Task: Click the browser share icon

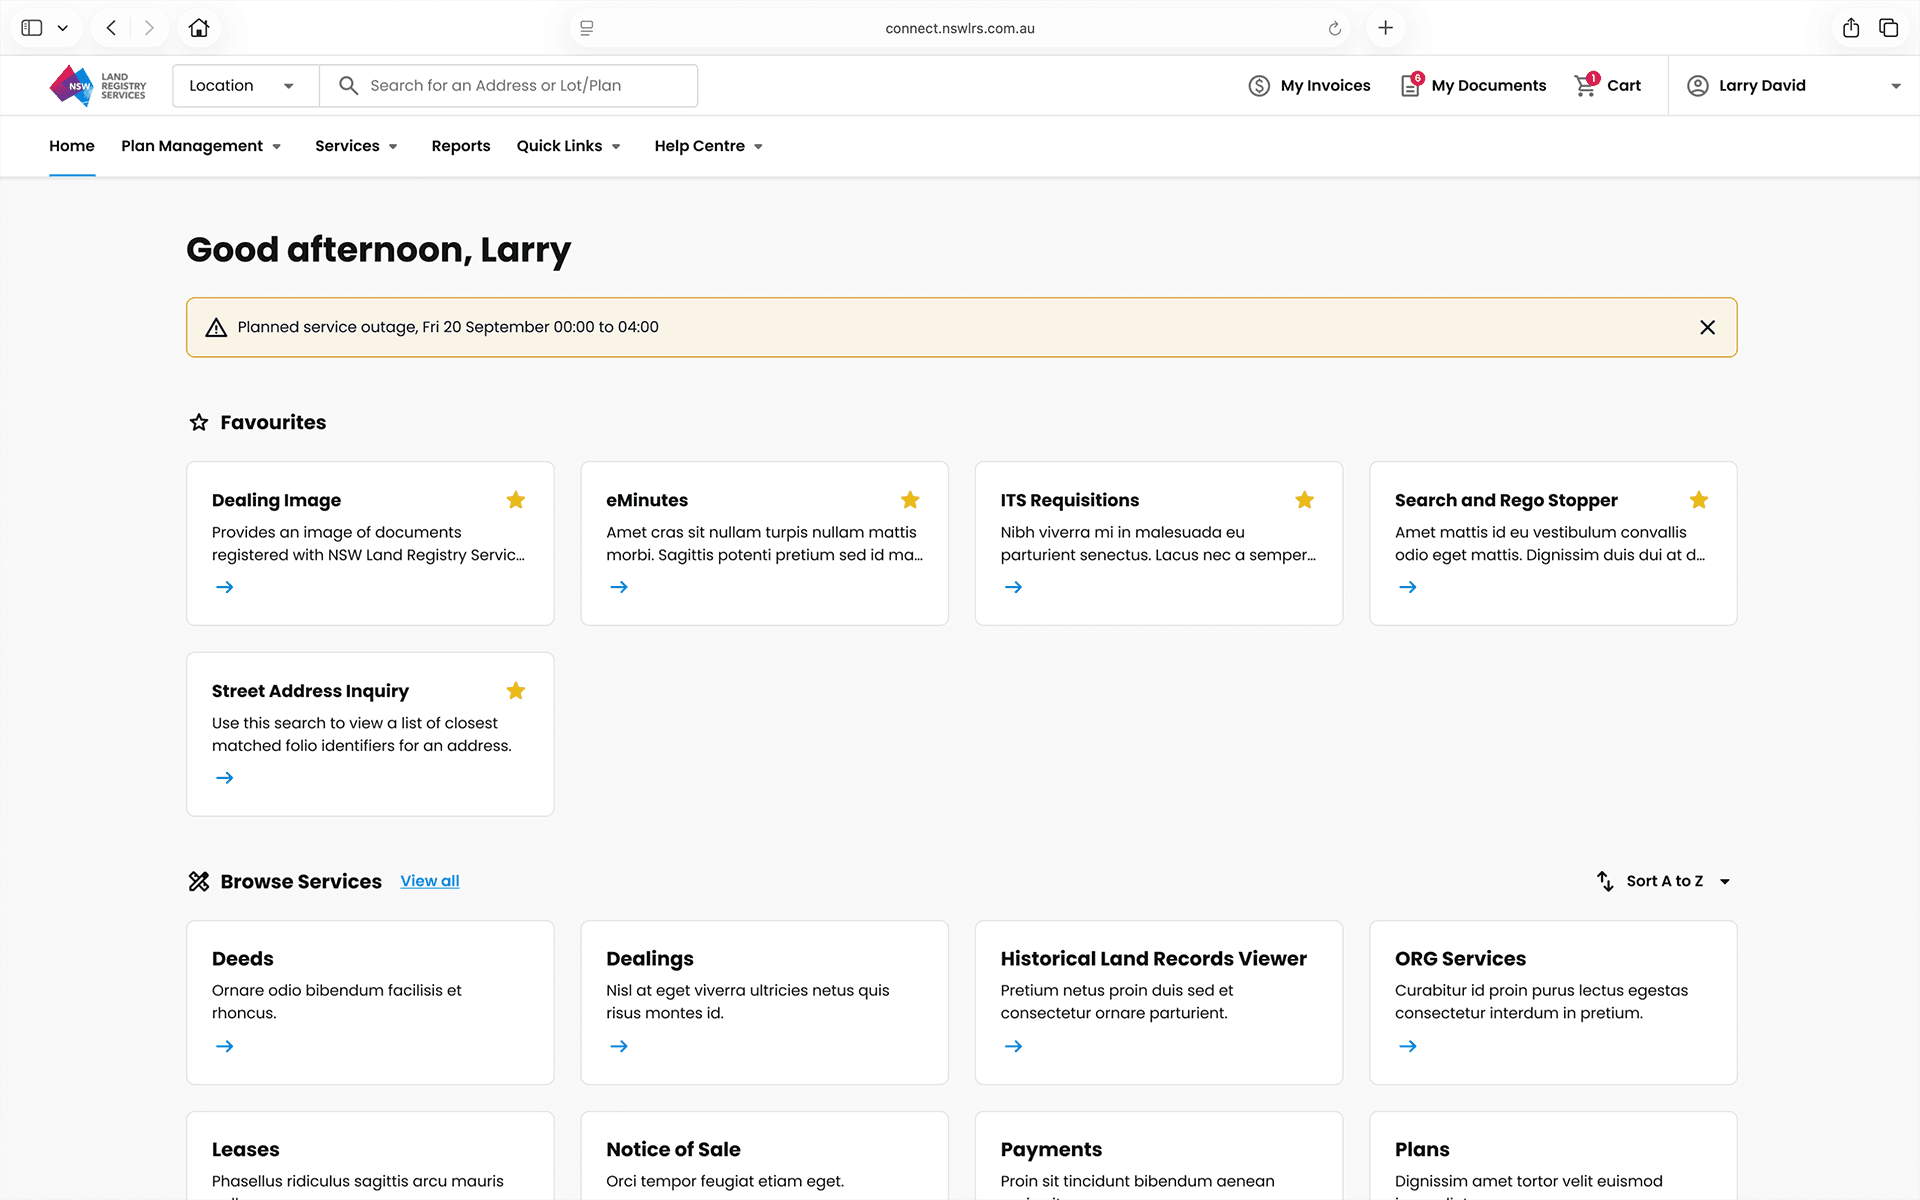Action: tap(1850, 28)
